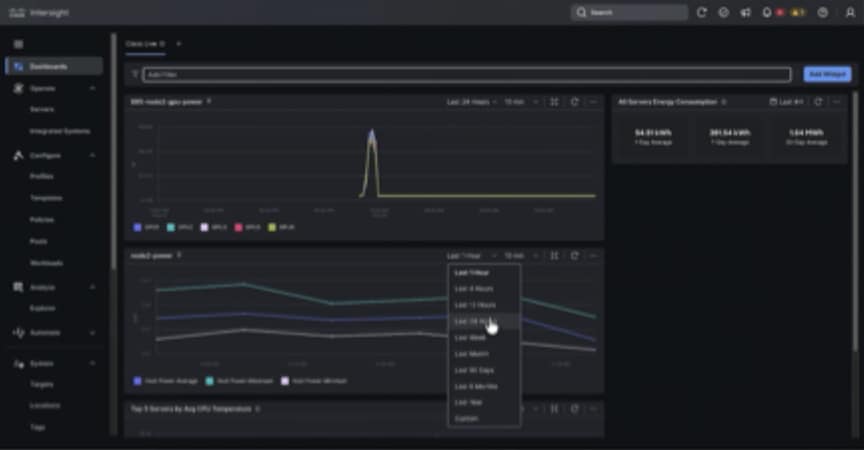Viewport: 864px width, 450px height.
Task: Click the Add Widget button
Action: (x=827, y=74)
